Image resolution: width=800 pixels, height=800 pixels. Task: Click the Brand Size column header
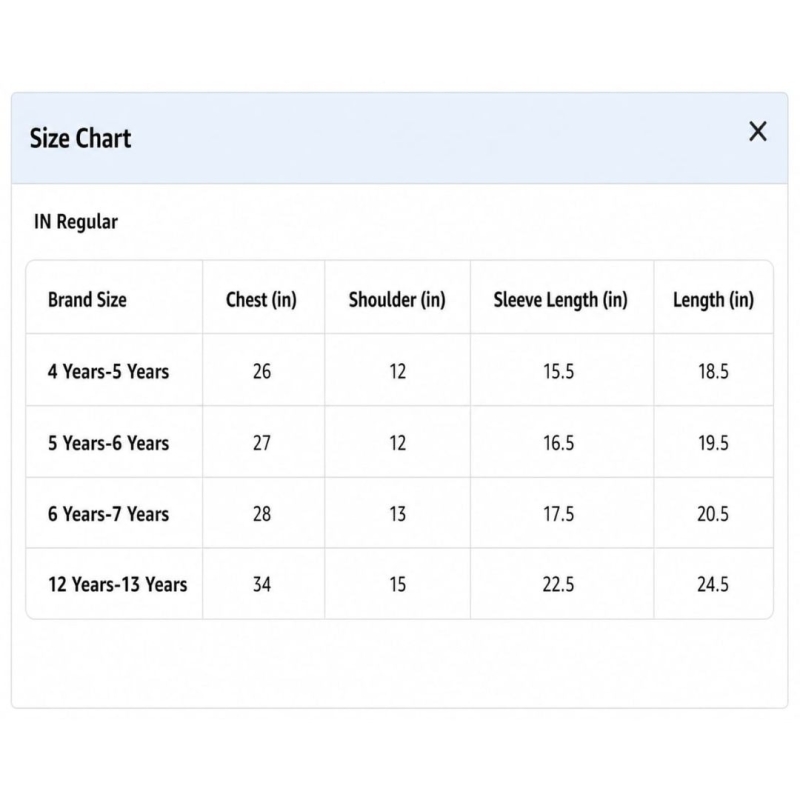[x=87, y=299]
